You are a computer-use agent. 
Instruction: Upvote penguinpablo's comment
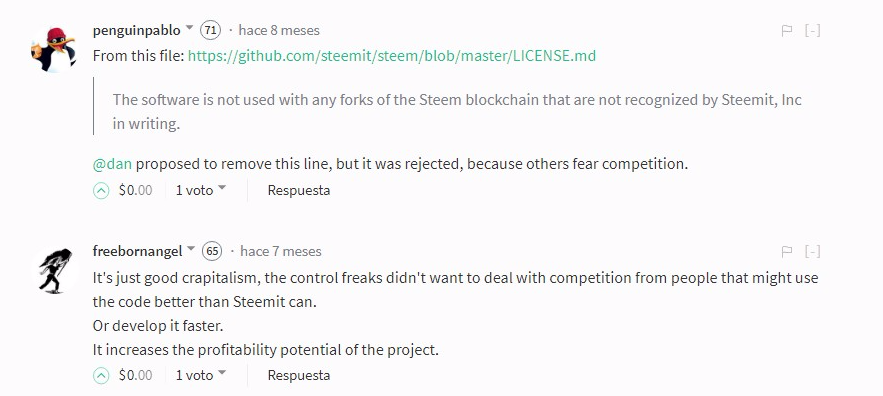101,191
